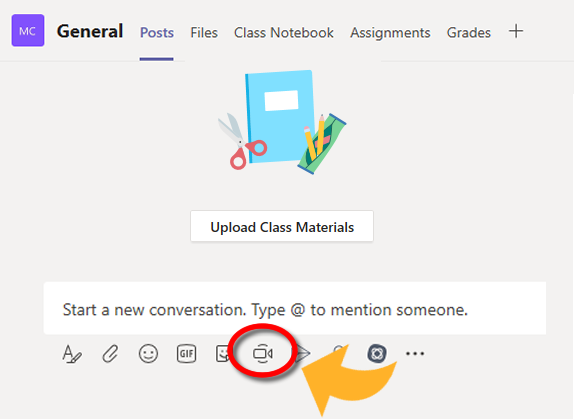Insert a GIF using the GIF icon
This screenshot has width=574, height=419.
tap(186, 353)
